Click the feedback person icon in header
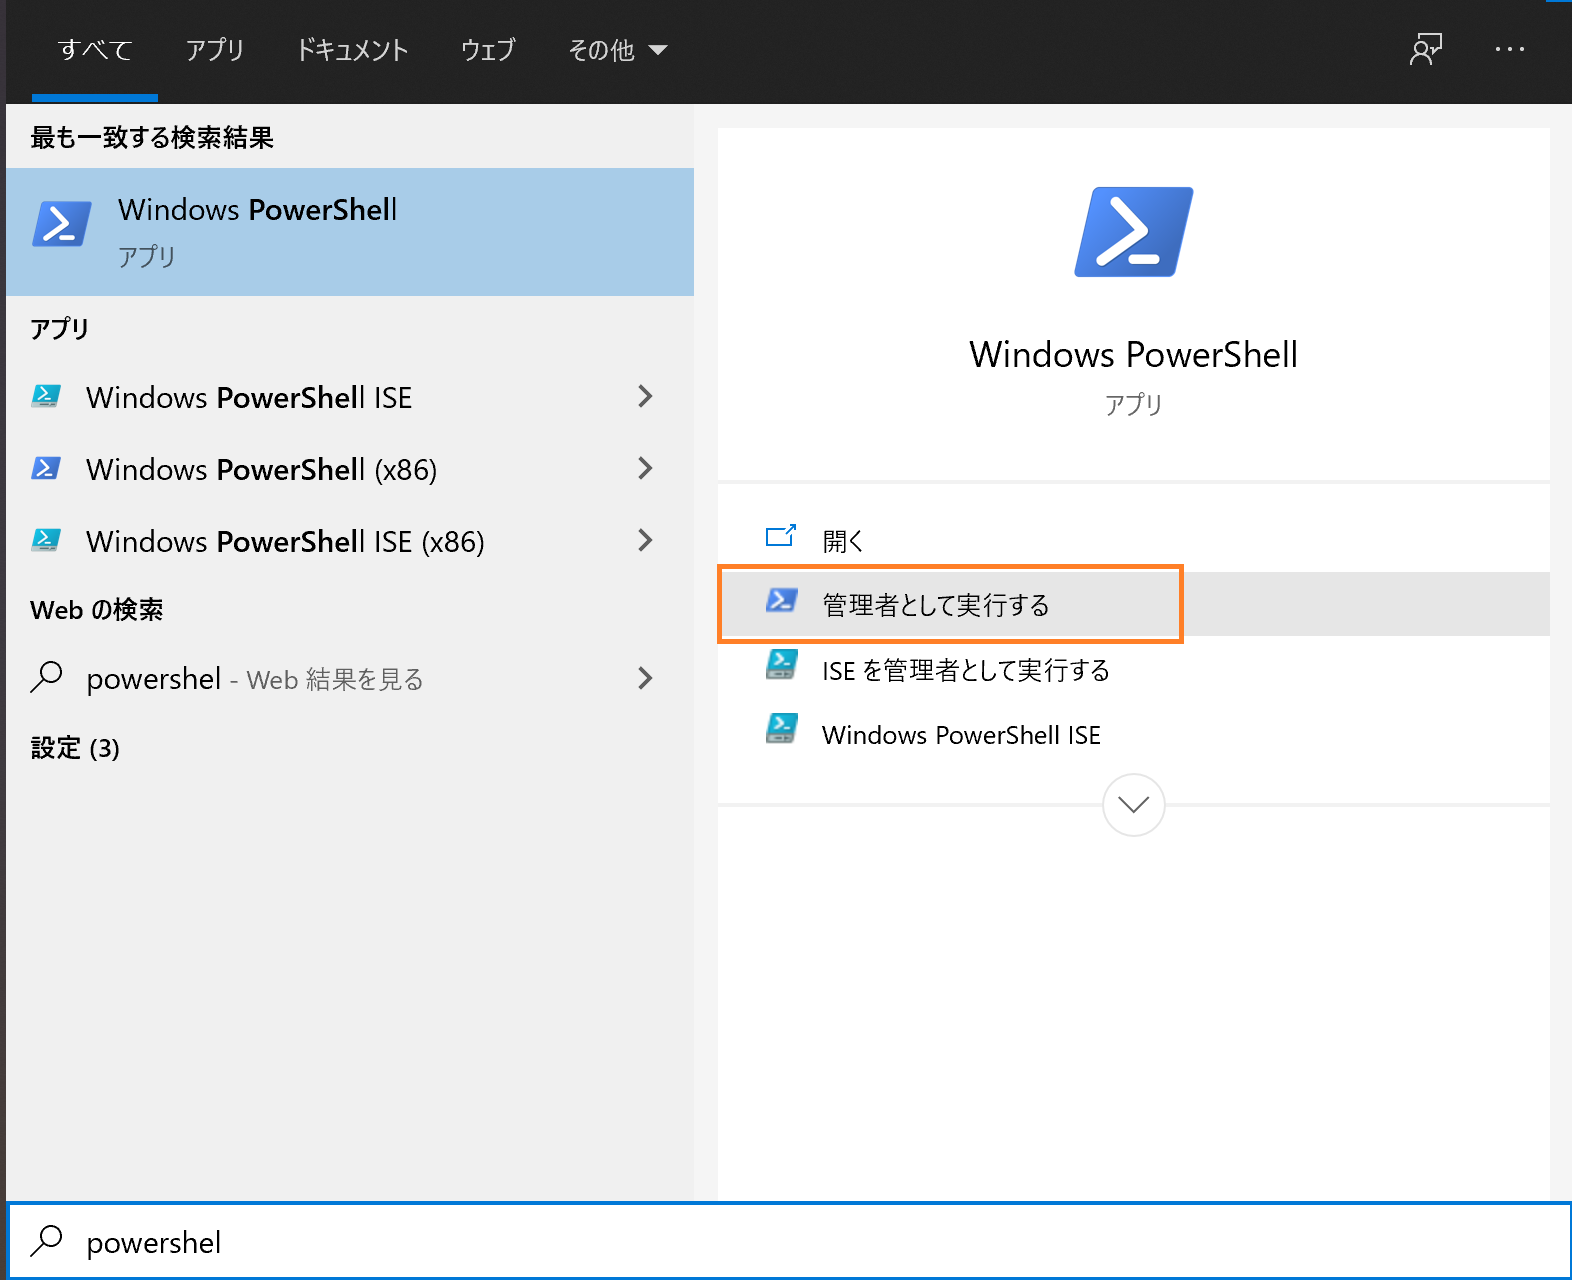The height and width of the screenshot is (1280, 1572). [1425, 49]
